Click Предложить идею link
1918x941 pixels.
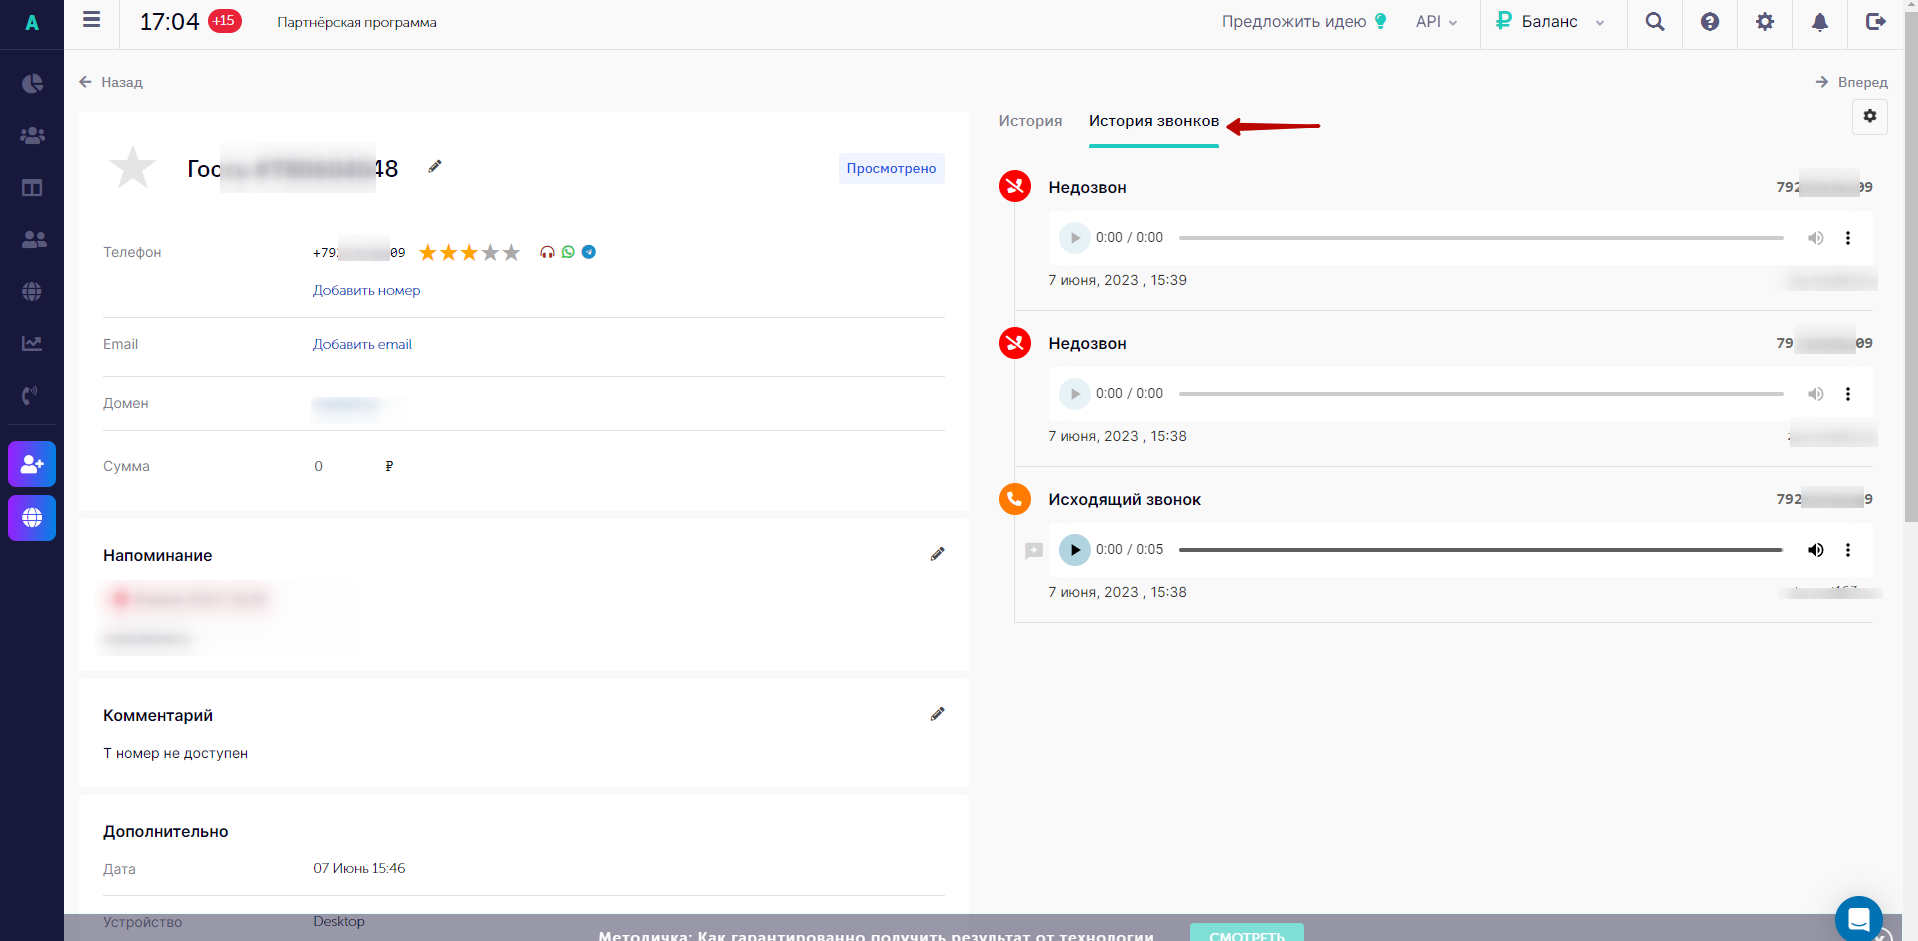[1304, 21]
